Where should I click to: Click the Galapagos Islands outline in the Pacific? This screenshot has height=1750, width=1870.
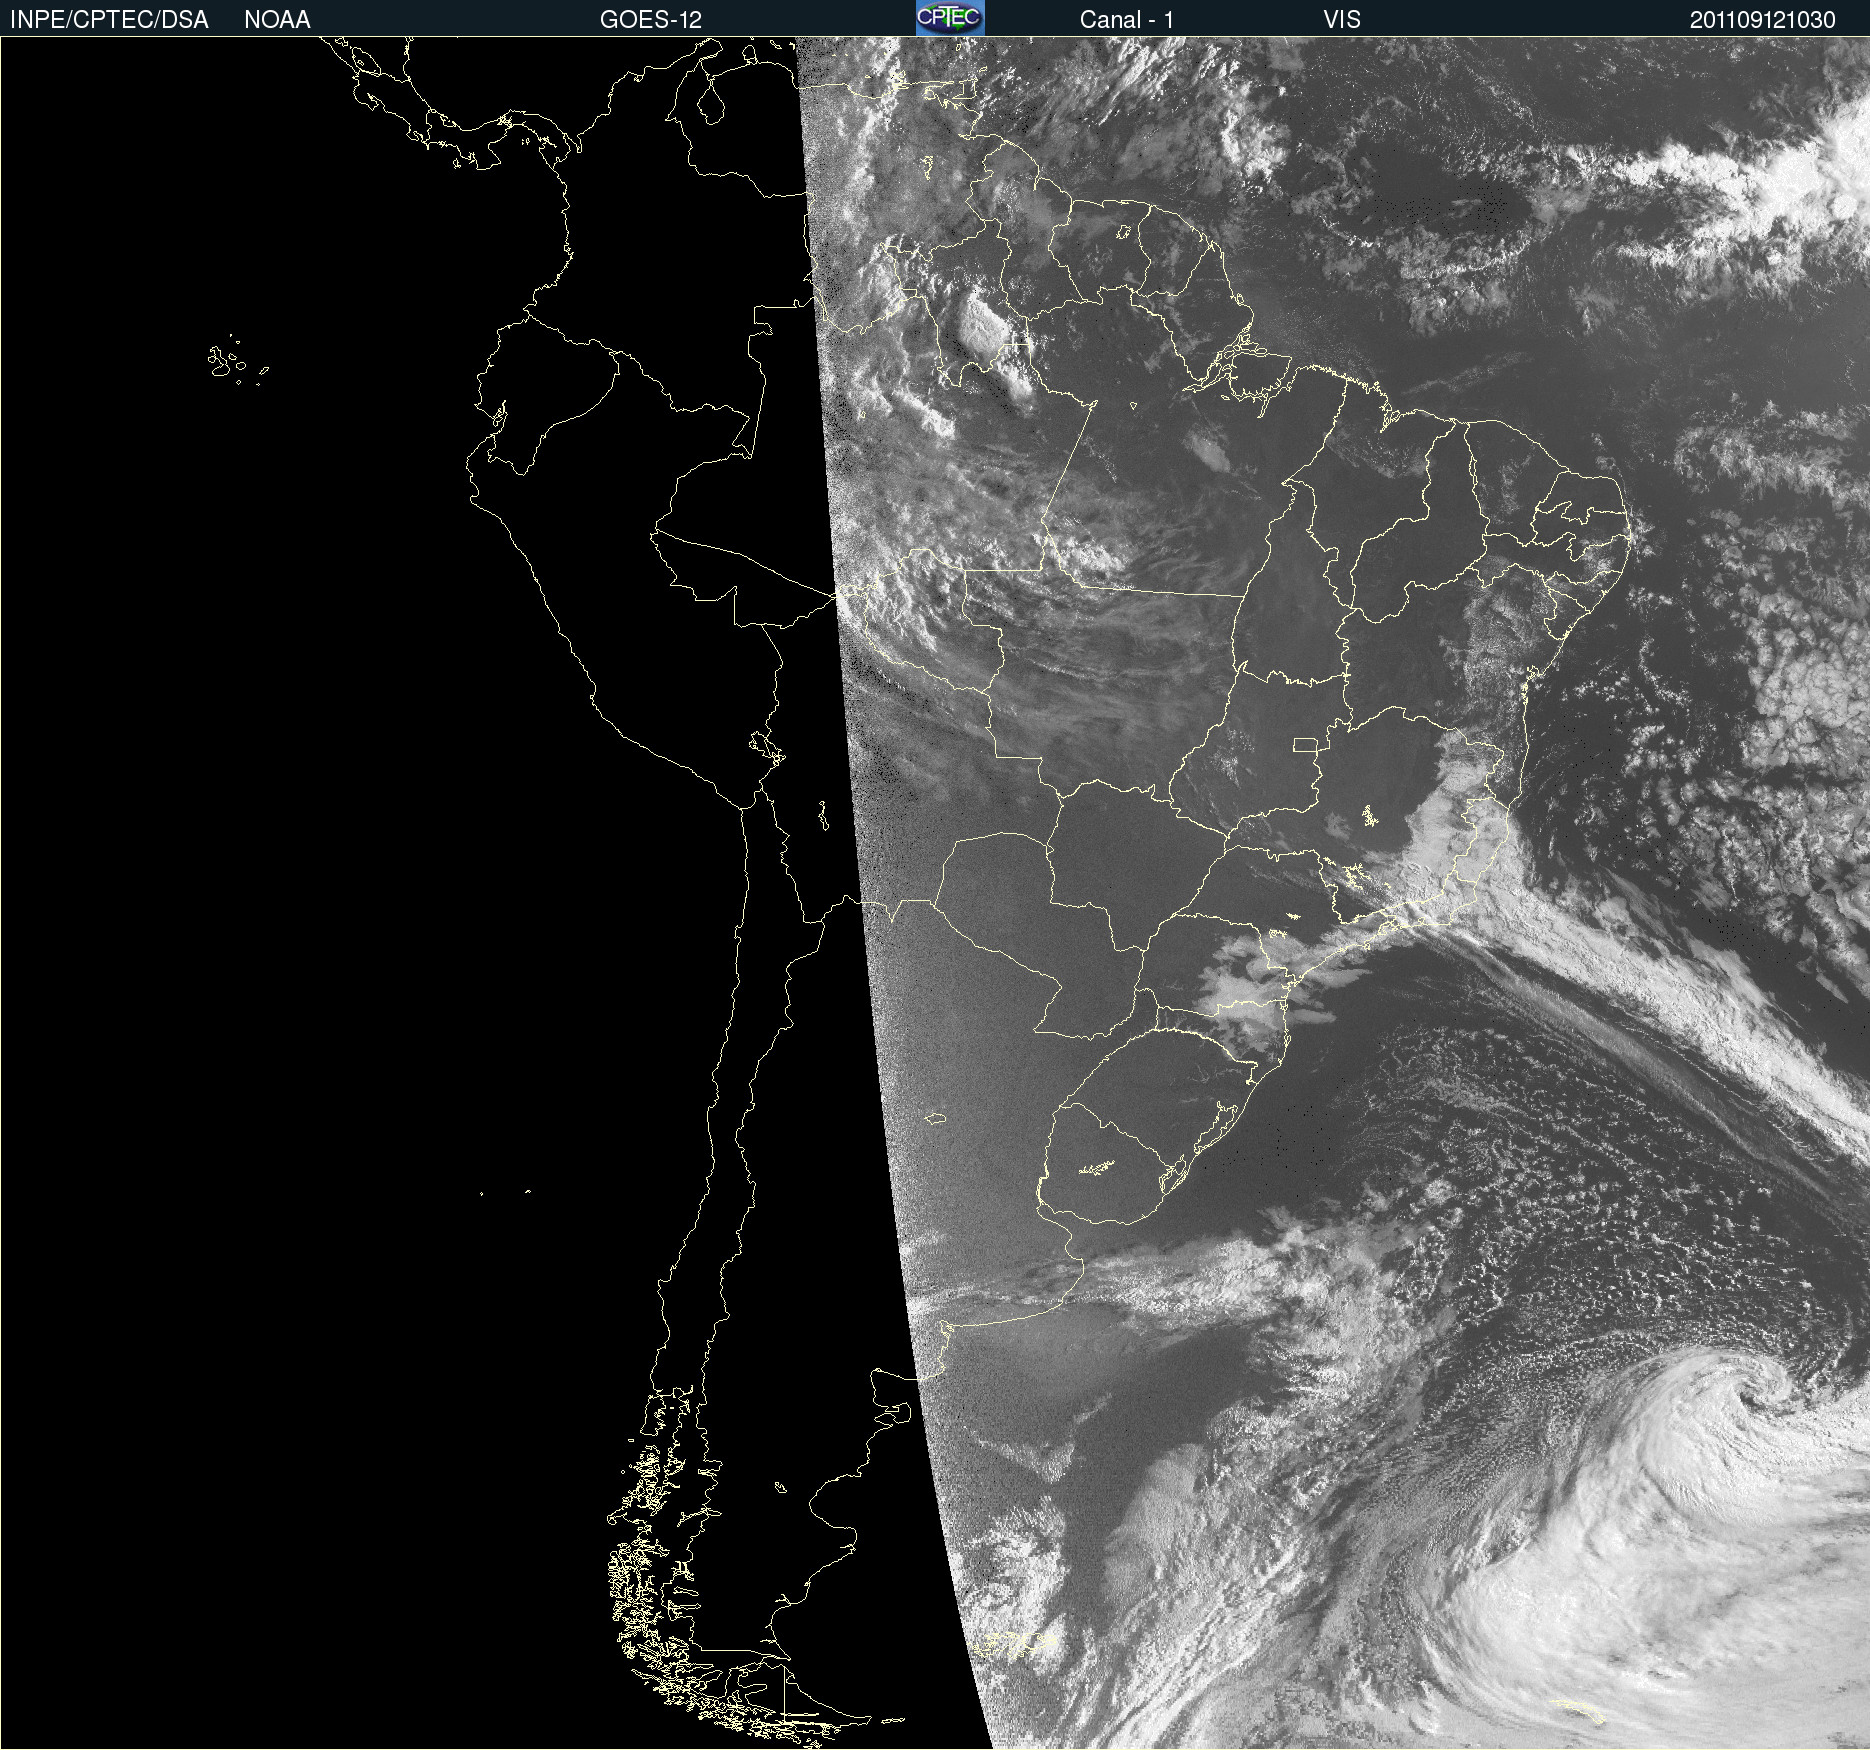236,361
